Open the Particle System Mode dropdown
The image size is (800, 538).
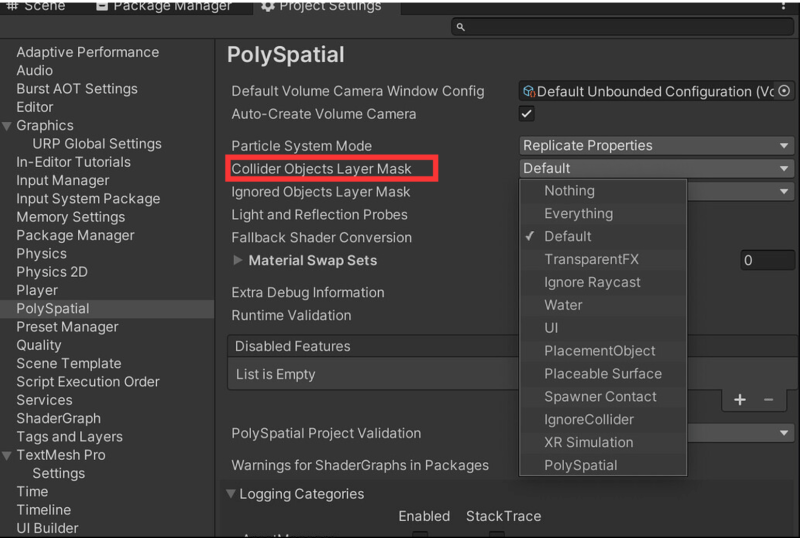656,145
